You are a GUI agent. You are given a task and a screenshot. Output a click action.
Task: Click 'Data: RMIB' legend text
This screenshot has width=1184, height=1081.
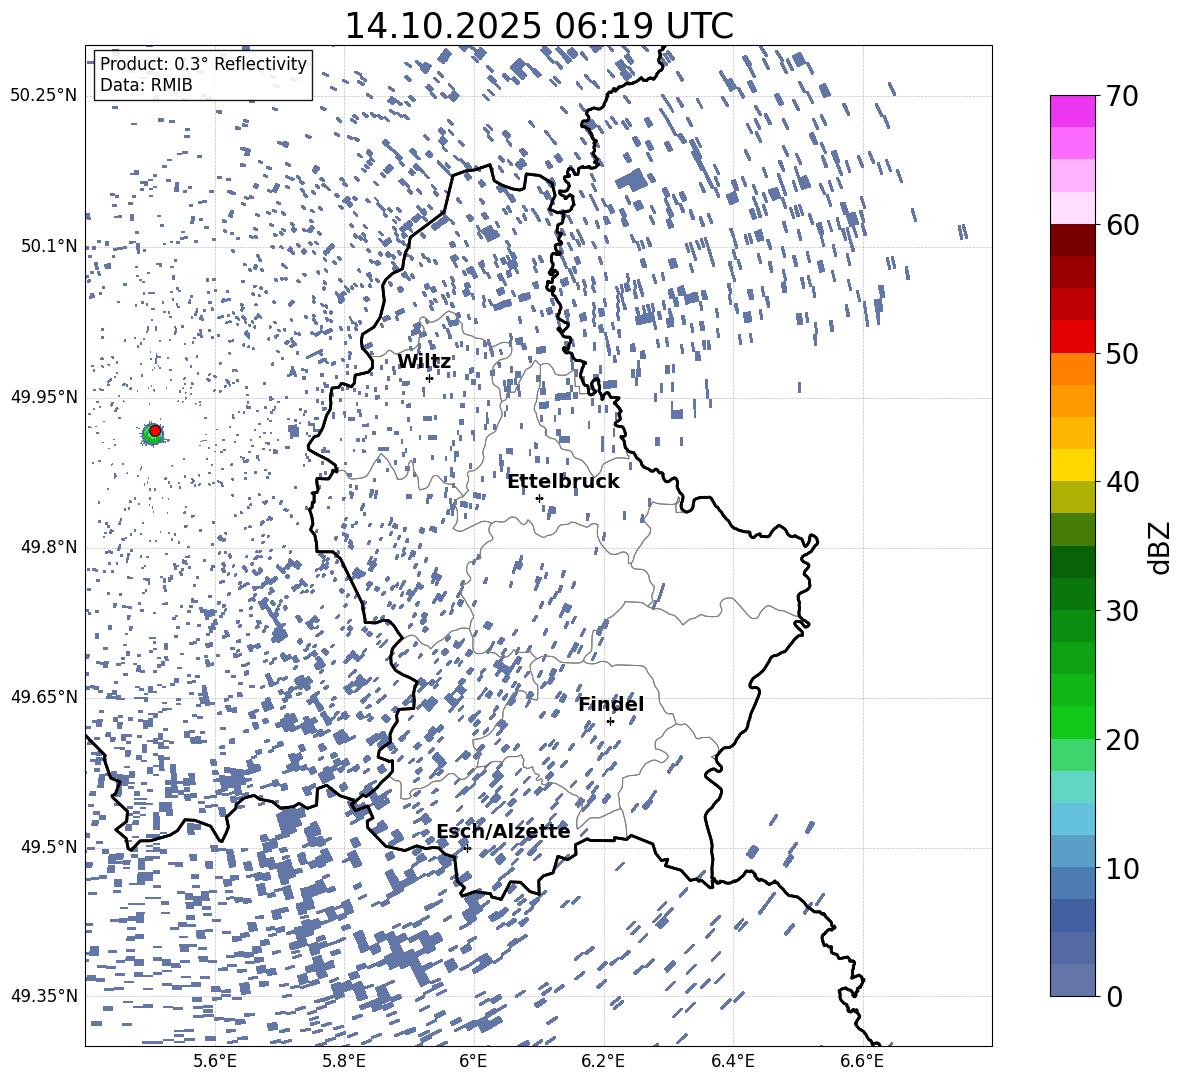pos(146,85)
